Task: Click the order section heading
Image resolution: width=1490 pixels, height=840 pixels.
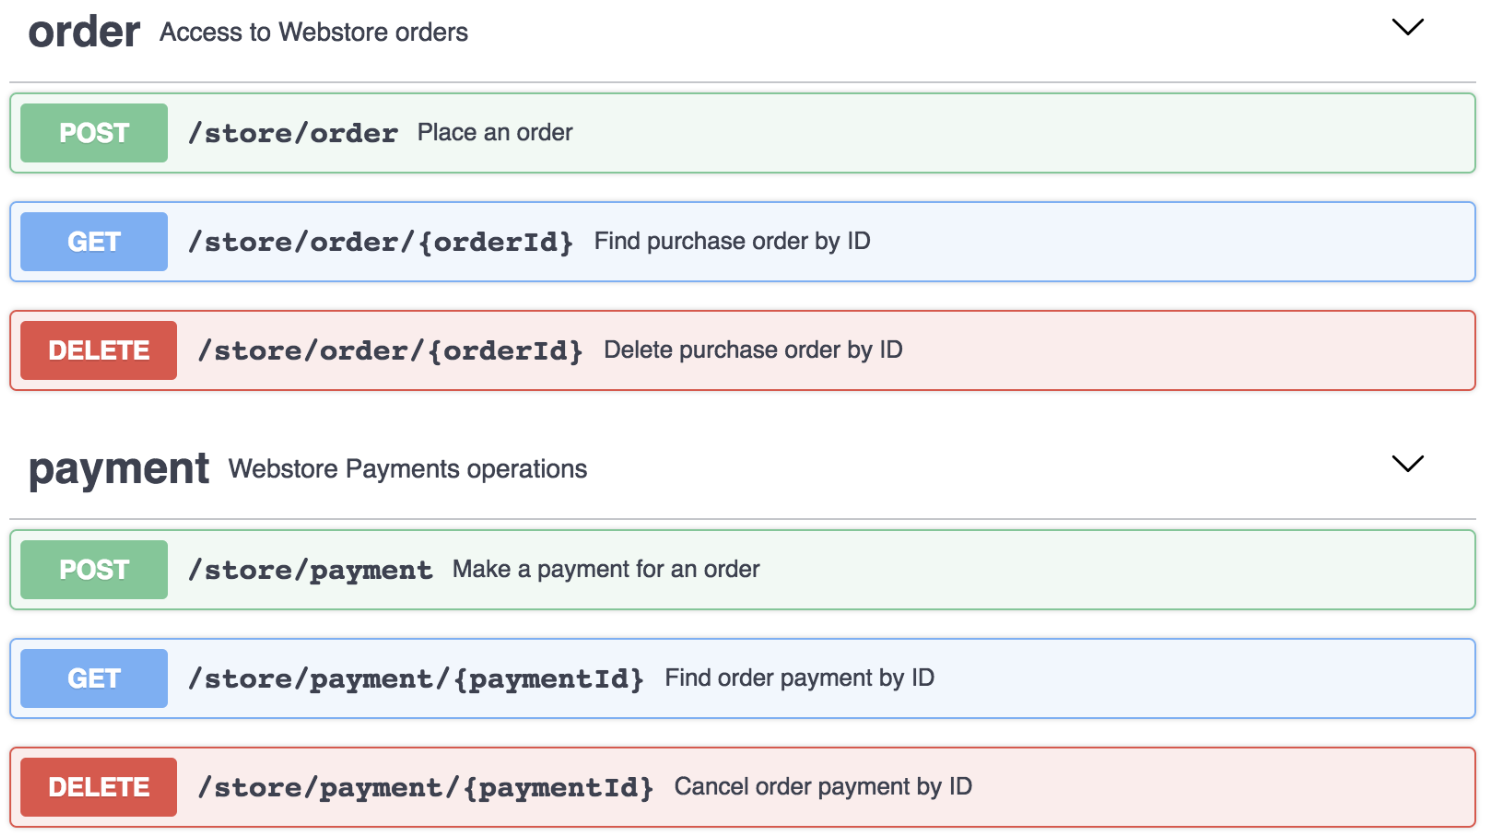Action: tap(84, 32)
